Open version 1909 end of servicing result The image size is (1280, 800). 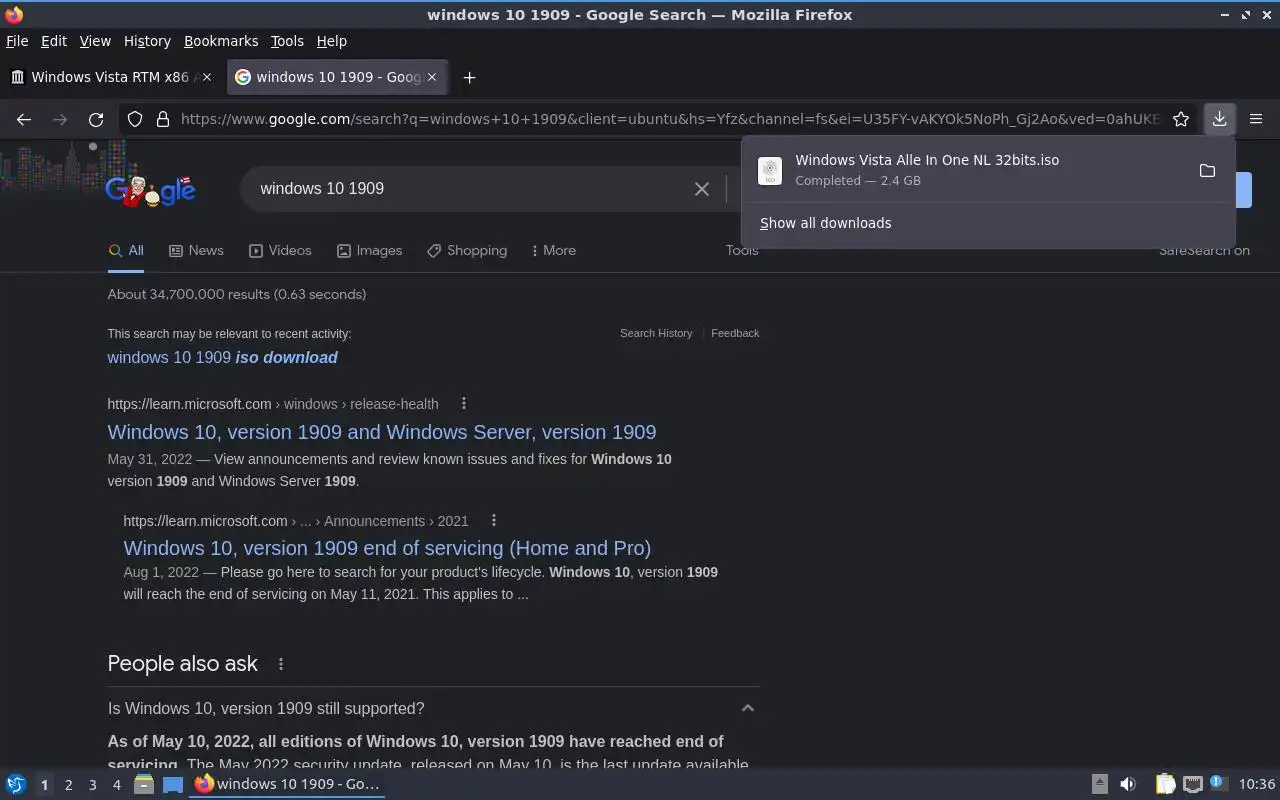tap(387, 548)
